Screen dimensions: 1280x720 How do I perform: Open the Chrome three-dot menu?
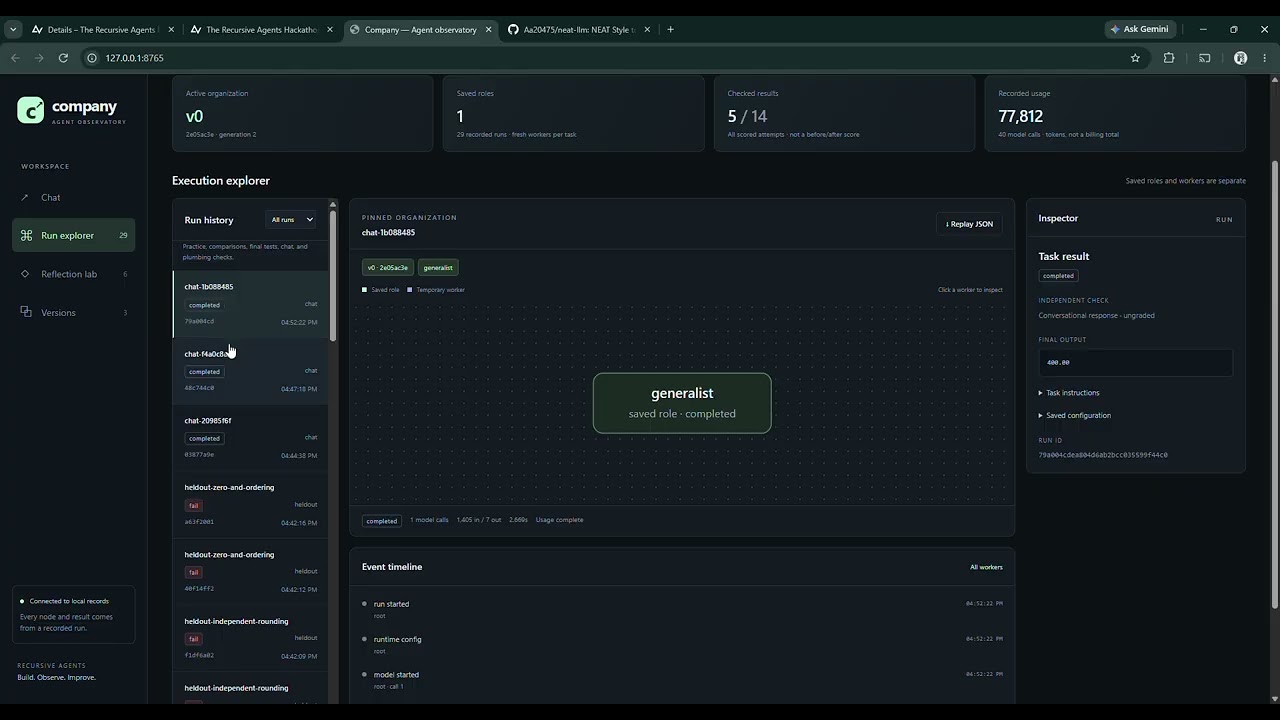1265,58
